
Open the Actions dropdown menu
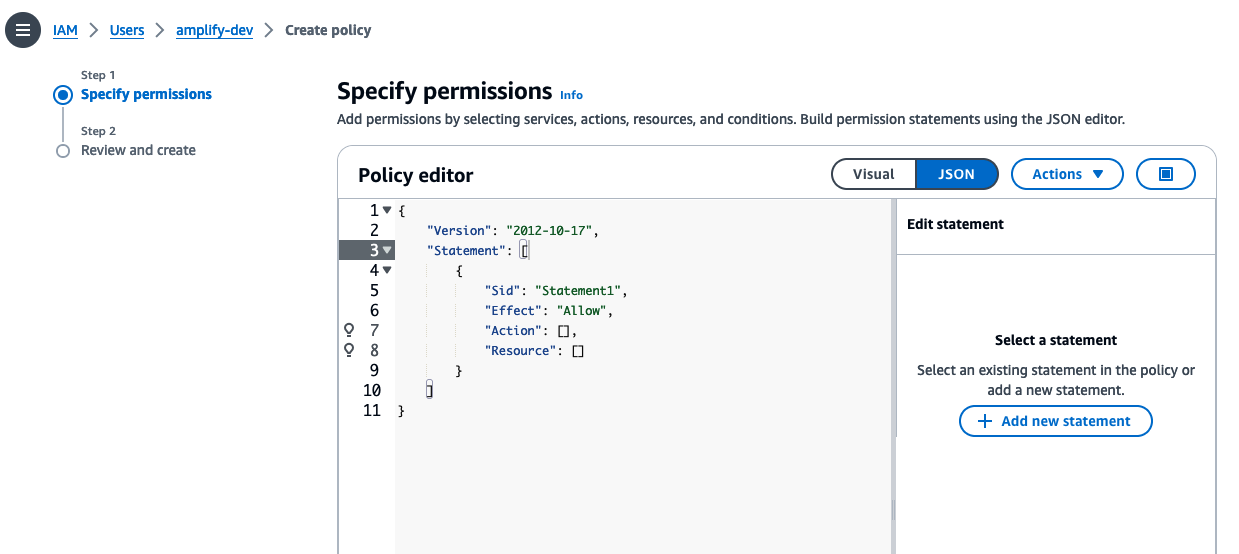(1067, 174)
